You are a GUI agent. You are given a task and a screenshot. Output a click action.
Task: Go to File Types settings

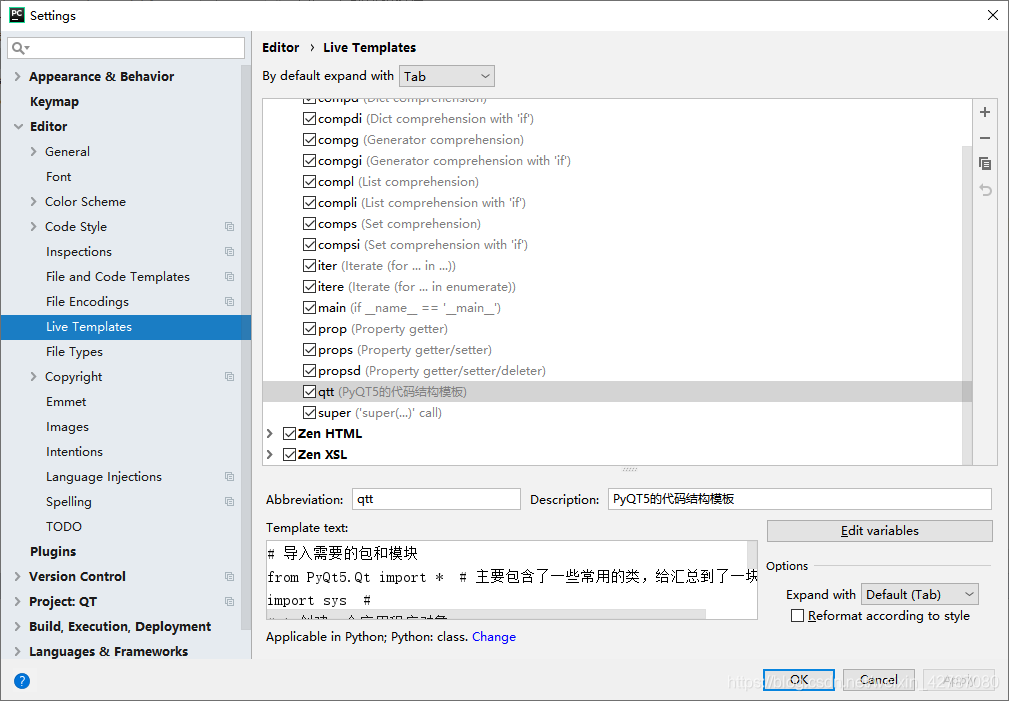click(x=74, y=351)
